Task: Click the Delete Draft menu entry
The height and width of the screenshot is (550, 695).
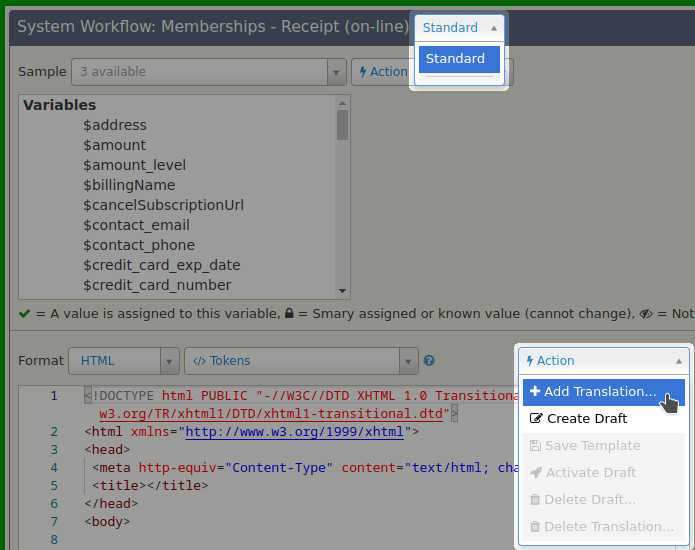Action: click(x=590, y=499)
